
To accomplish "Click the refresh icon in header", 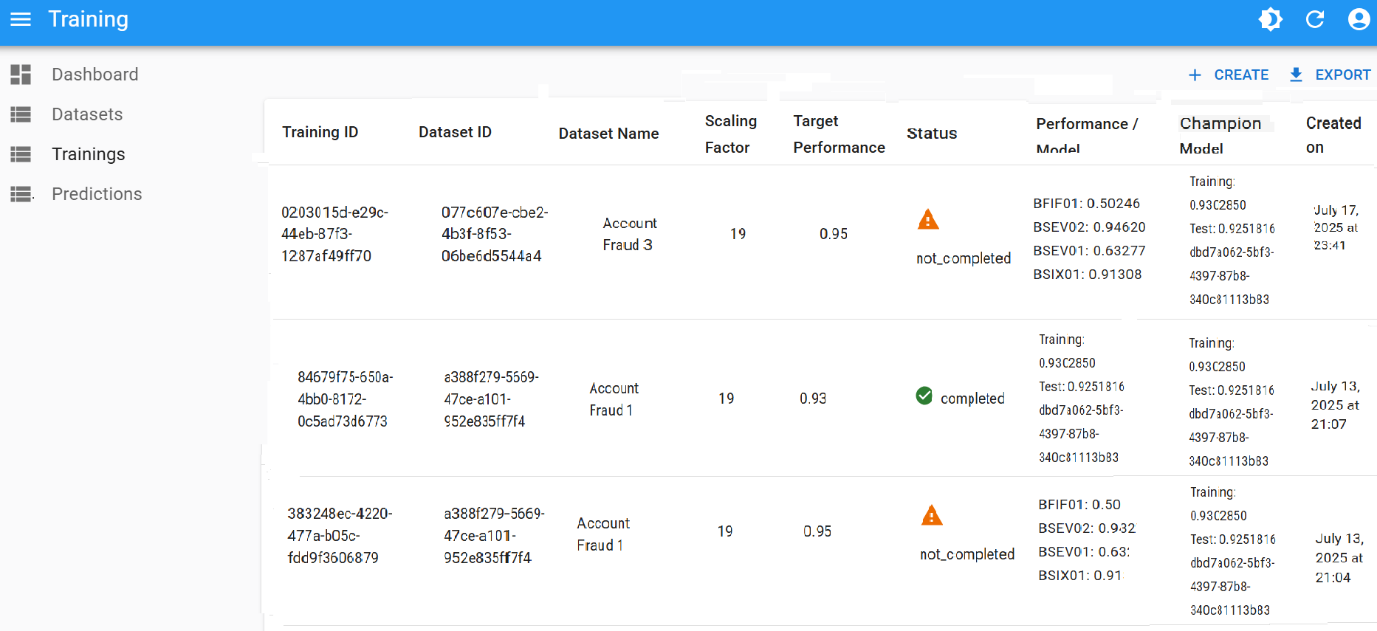I will point(1315,20).
